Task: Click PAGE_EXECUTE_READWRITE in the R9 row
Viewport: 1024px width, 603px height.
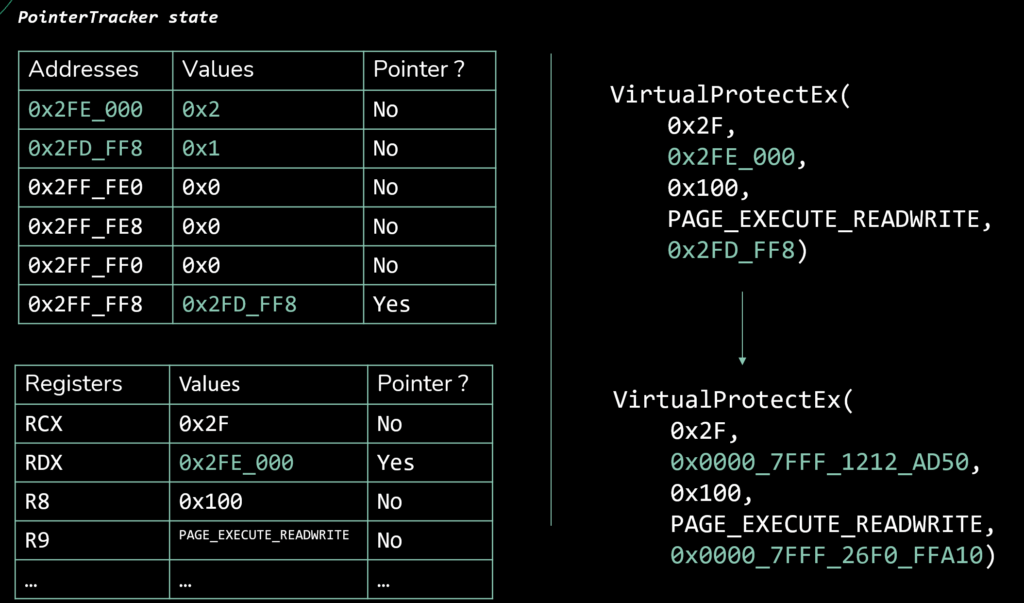Action: tap(264, 536)
